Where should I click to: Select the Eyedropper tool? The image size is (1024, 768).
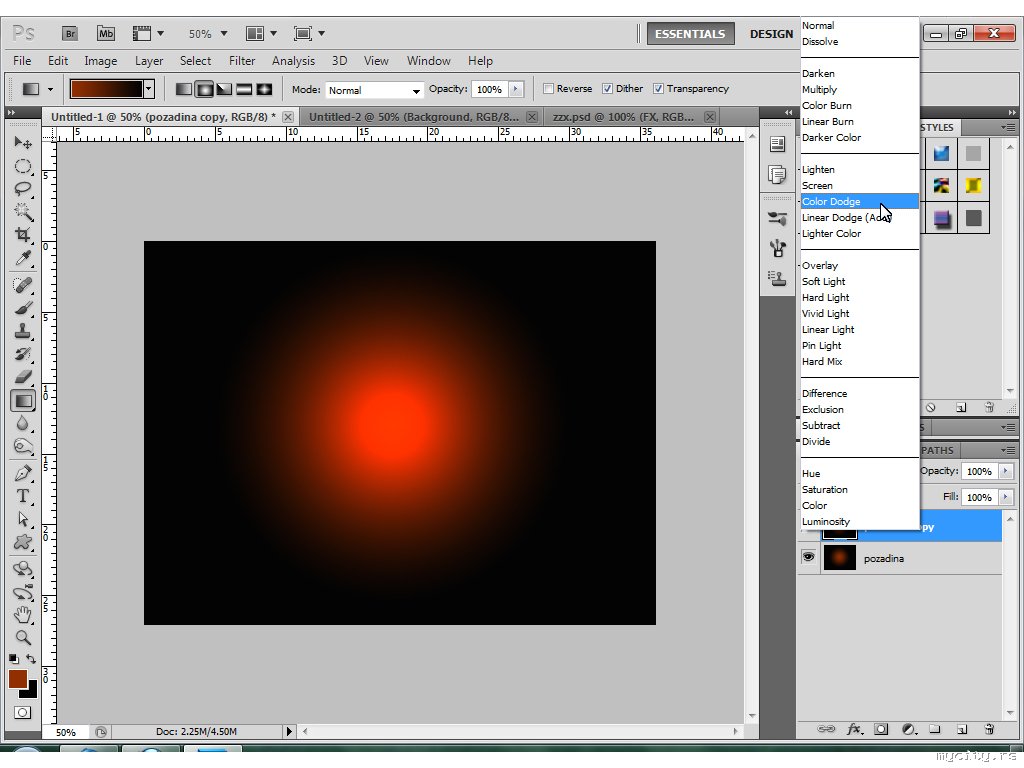click(22, 259)
